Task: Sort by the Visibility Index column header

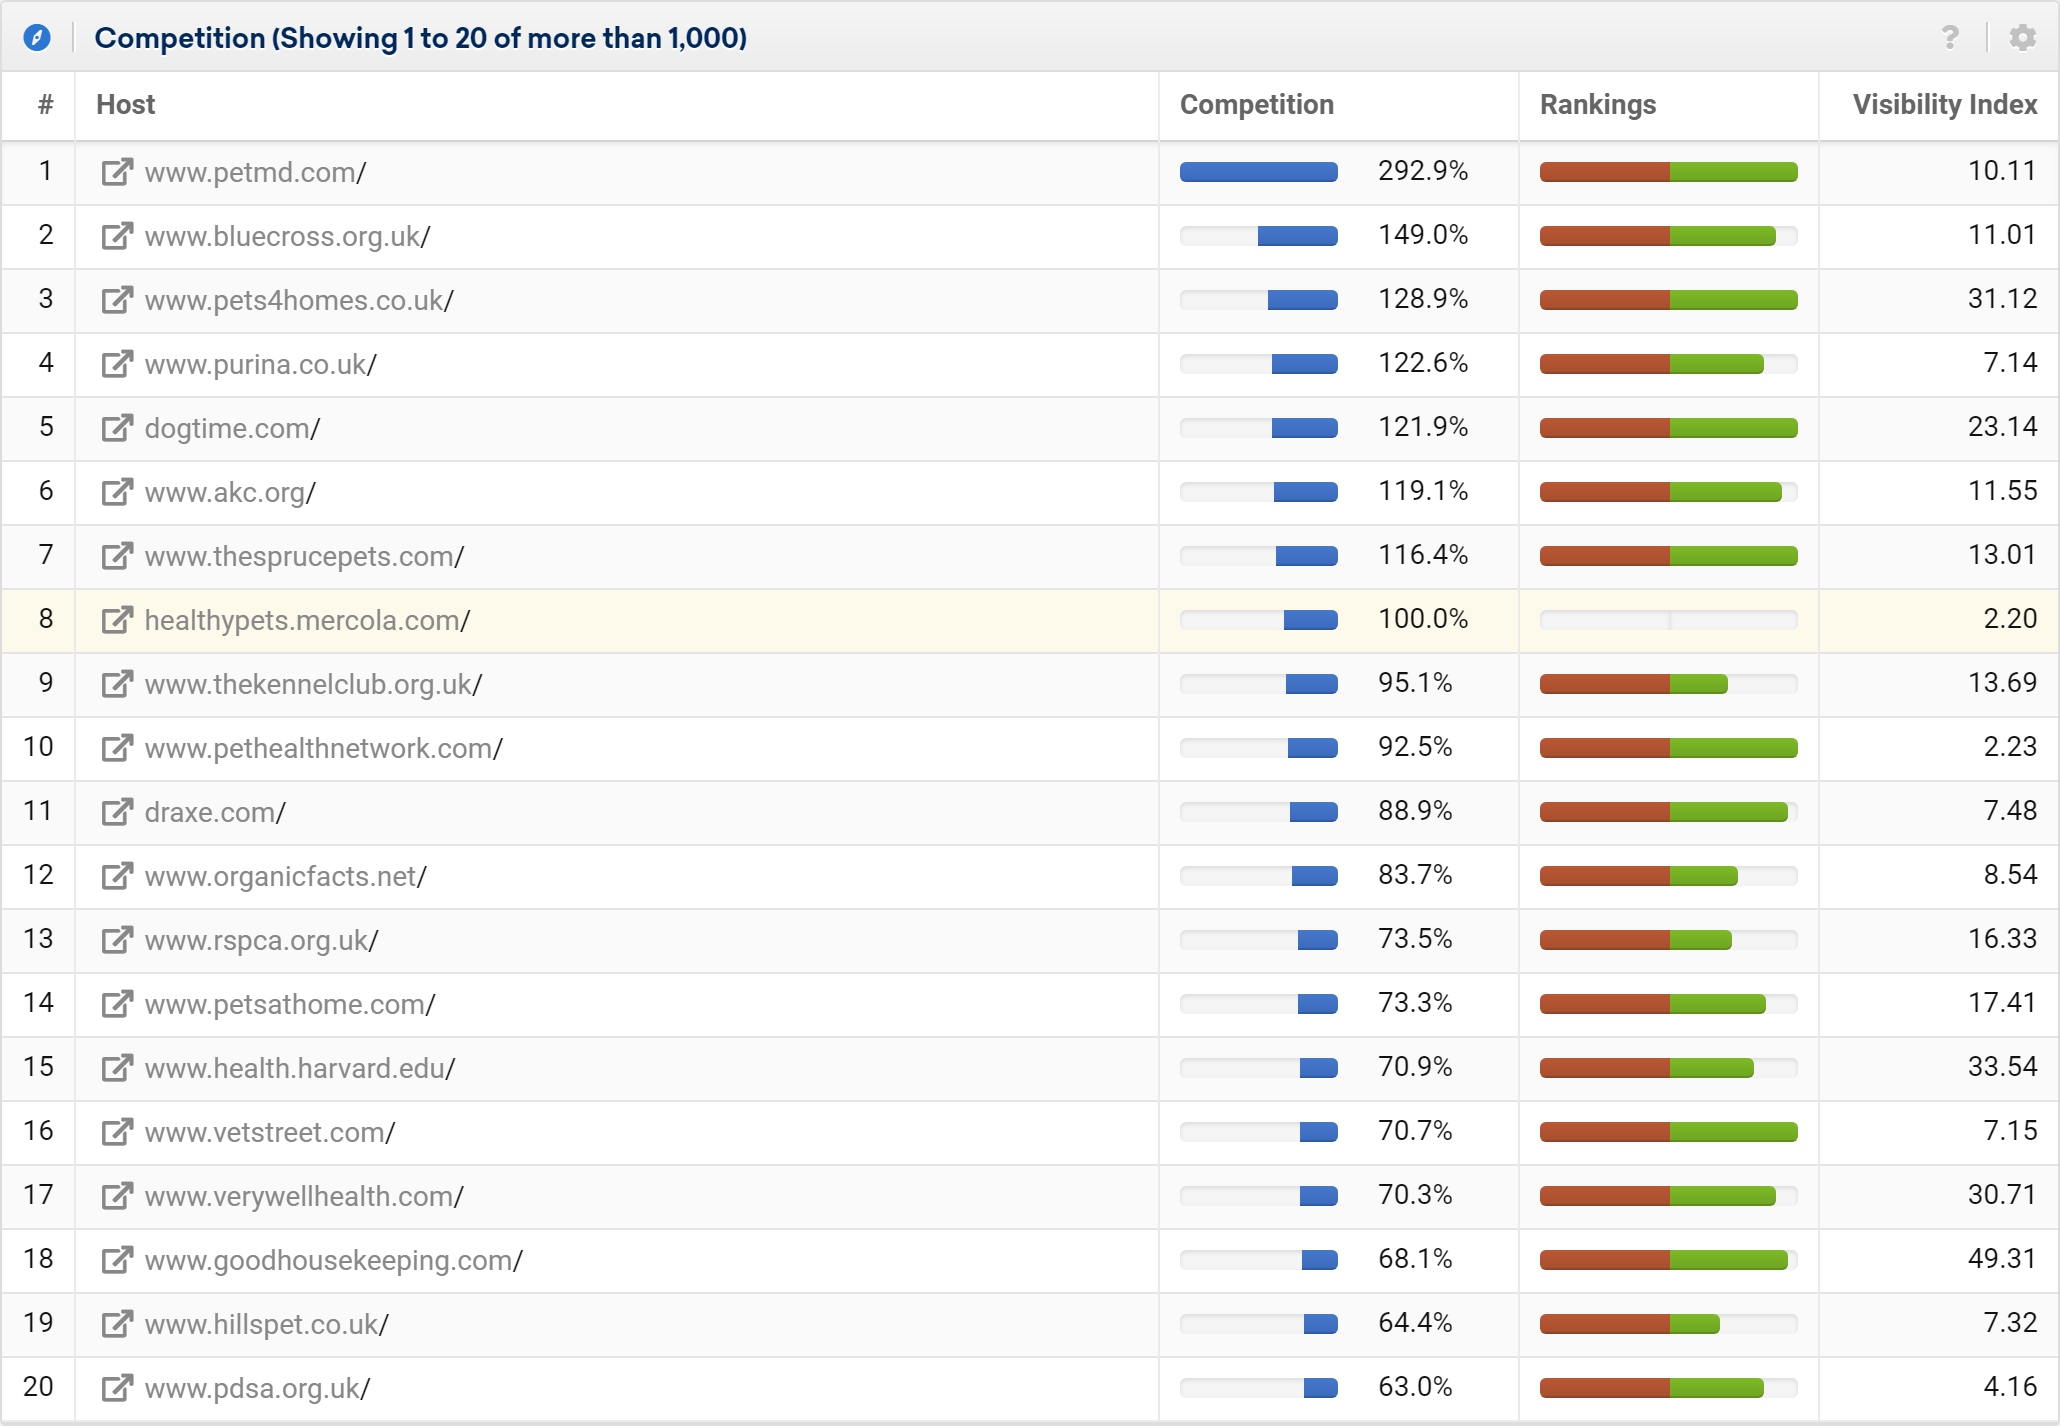Action: click(1945, 105)
